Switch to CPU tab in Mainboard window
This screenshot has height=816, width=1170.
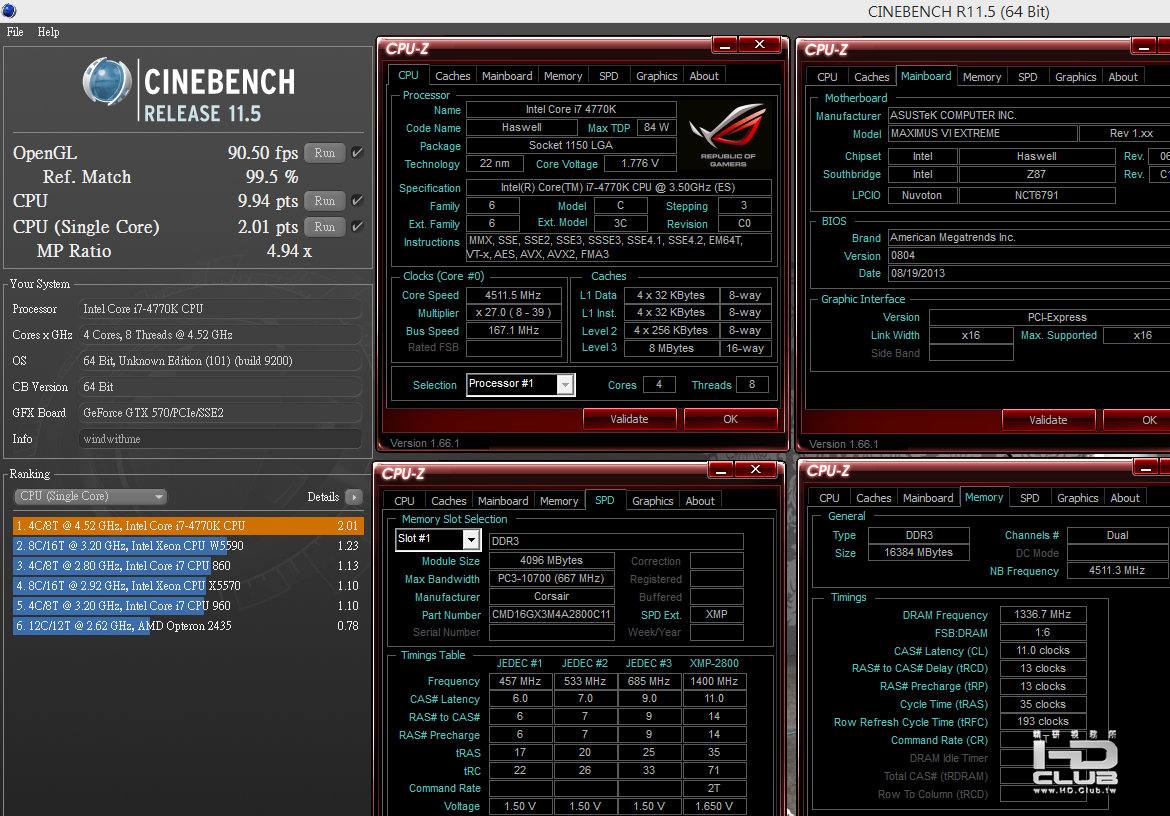click(x=828, y=77)
